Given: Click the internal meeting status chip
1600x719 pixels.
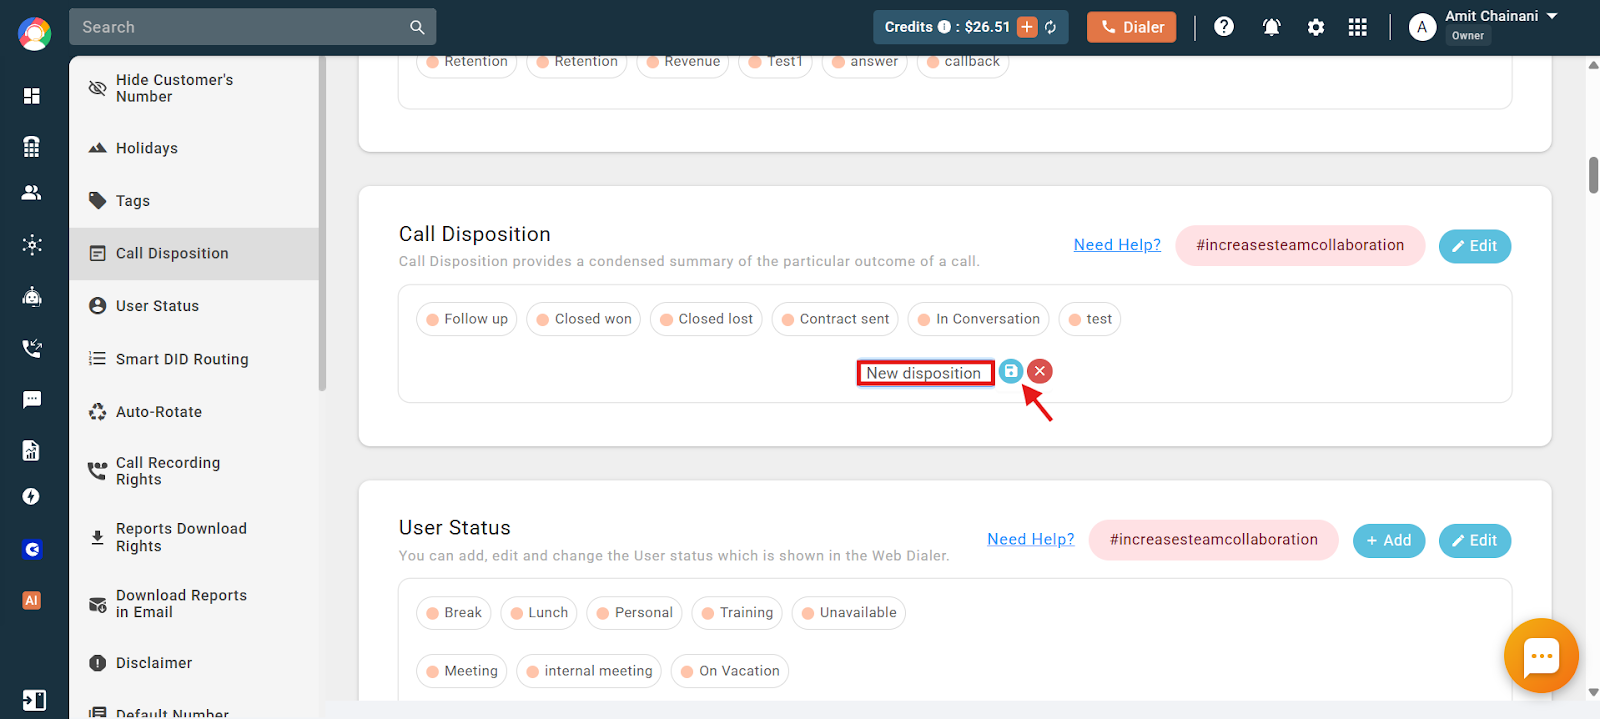Looking at the screenshot, I should 589,671.
